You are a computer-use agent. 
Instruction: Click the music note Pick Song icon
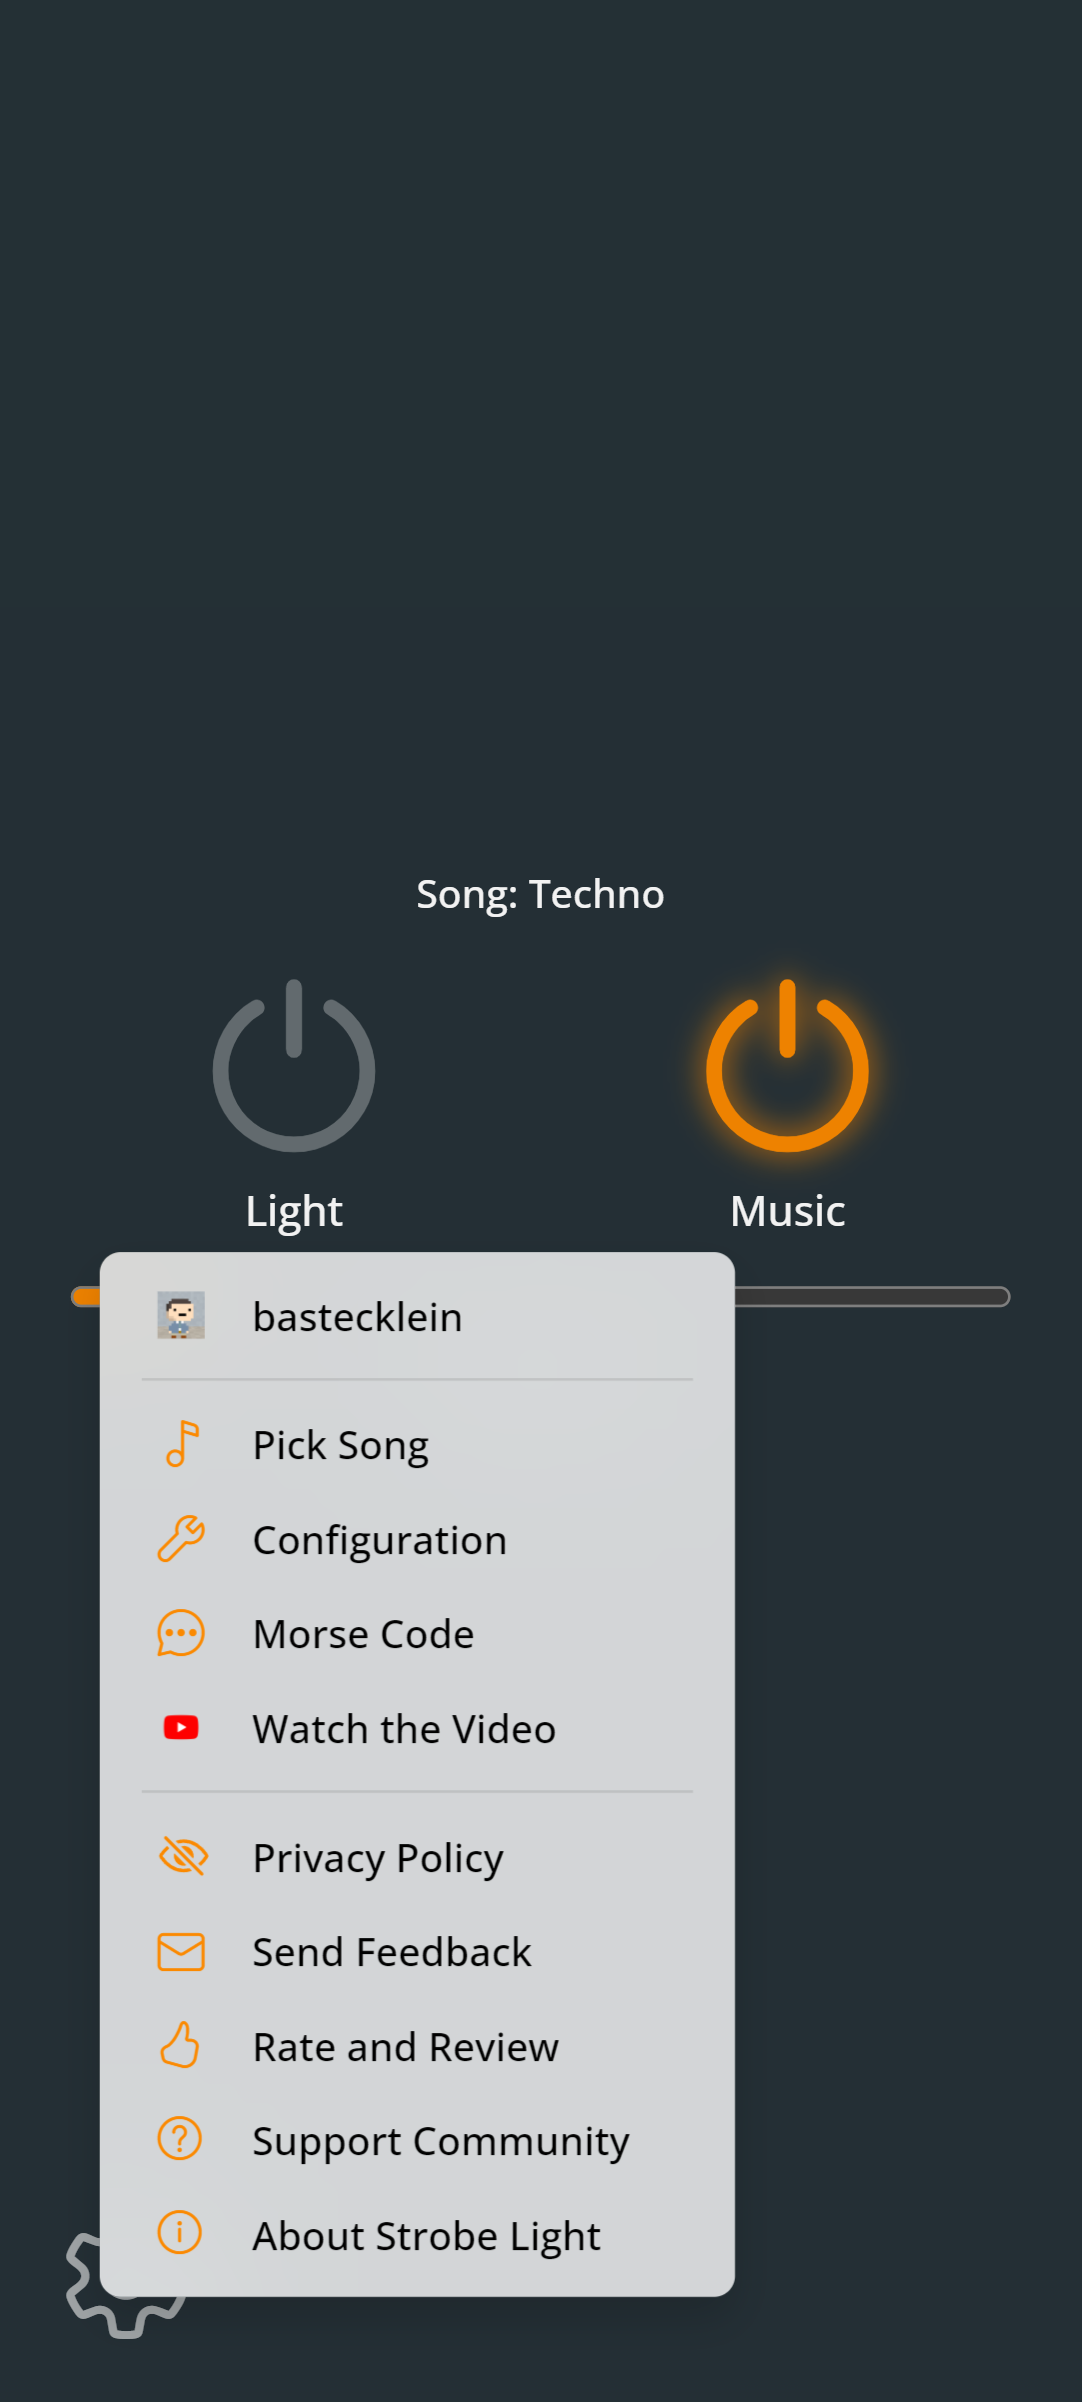(x=182, y=1444)
